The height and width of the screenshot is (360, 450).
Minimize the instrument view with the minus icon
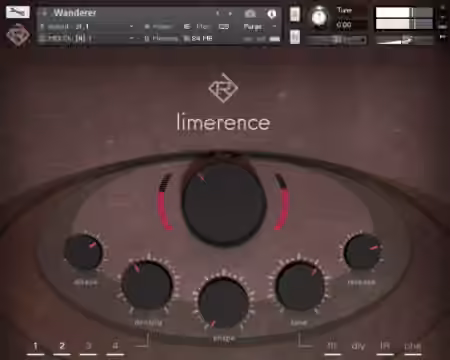443,17
